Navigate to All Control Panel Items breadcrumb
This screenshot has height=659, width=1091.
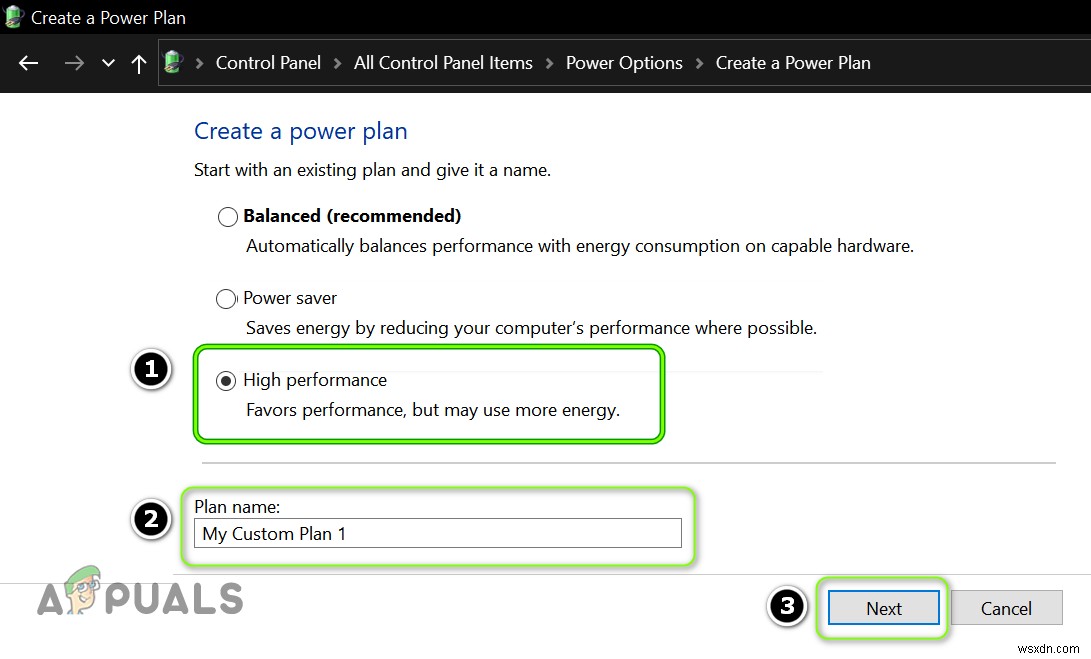[443, 62]
